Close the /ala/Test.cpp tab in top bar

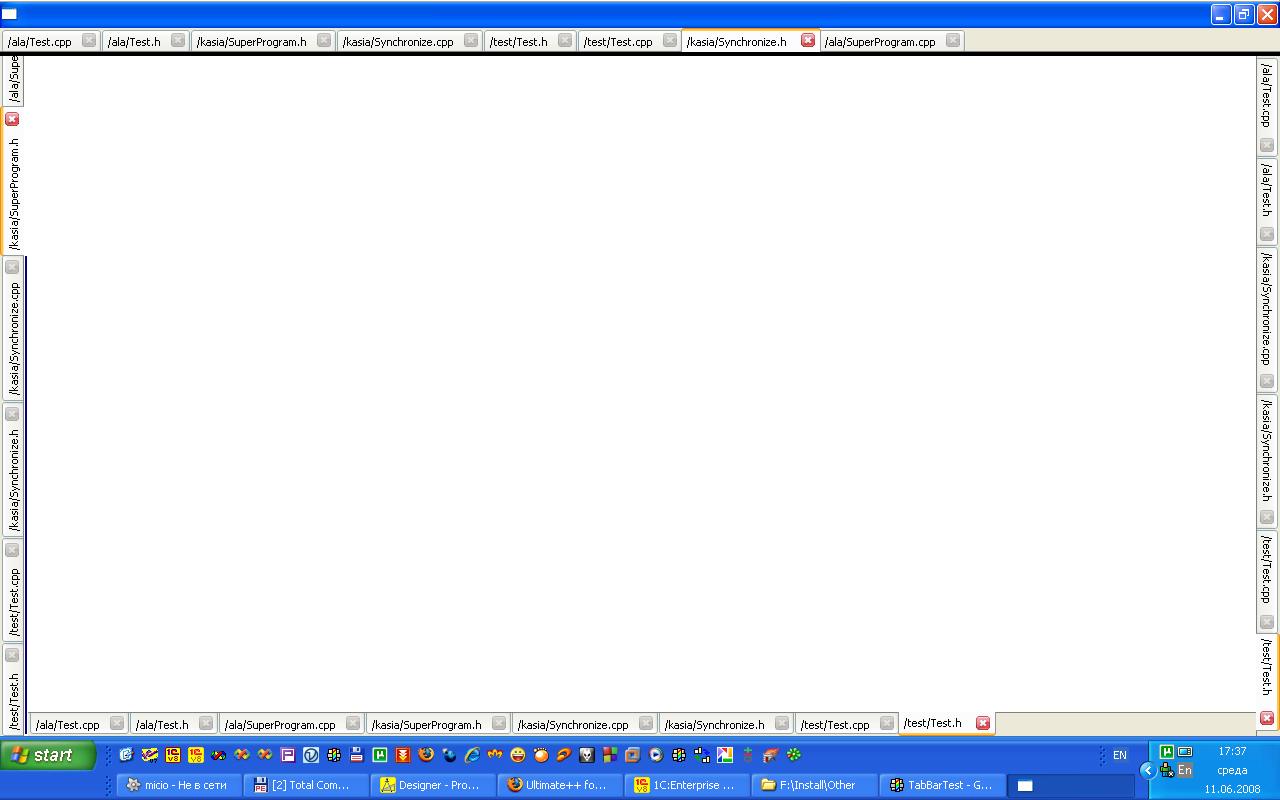pos(89,41)
